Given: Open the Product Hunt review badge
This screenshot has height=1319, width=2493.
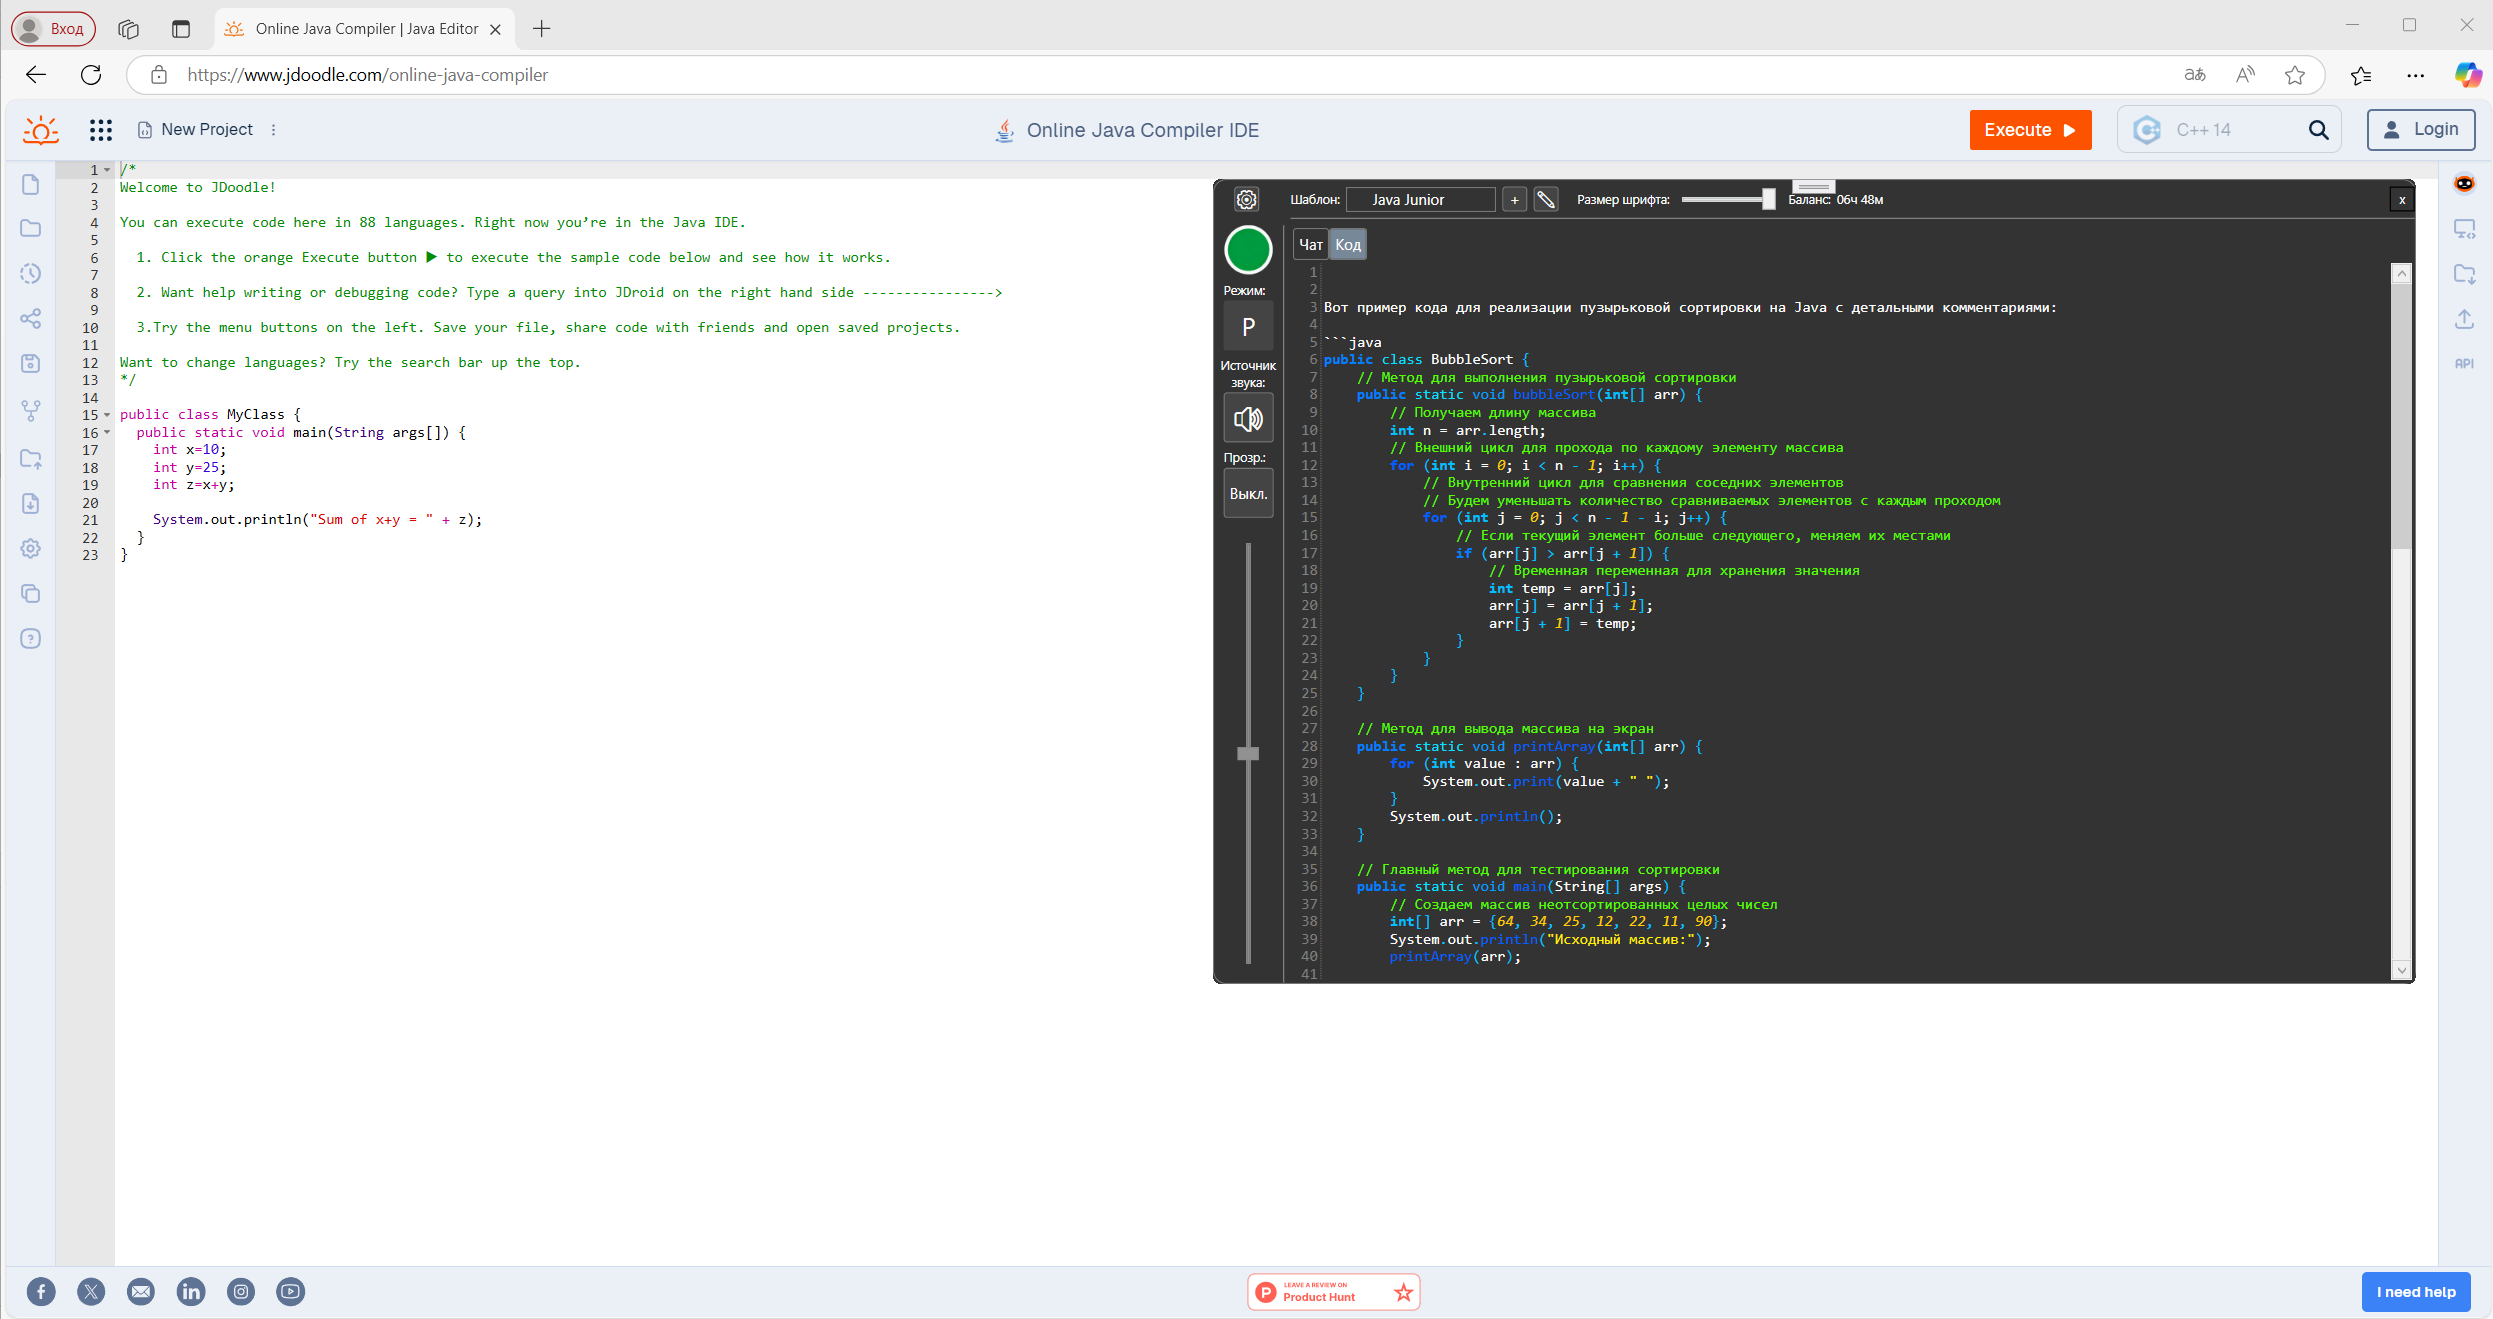Looking at the screenshot, I should click(1334, 1292).
